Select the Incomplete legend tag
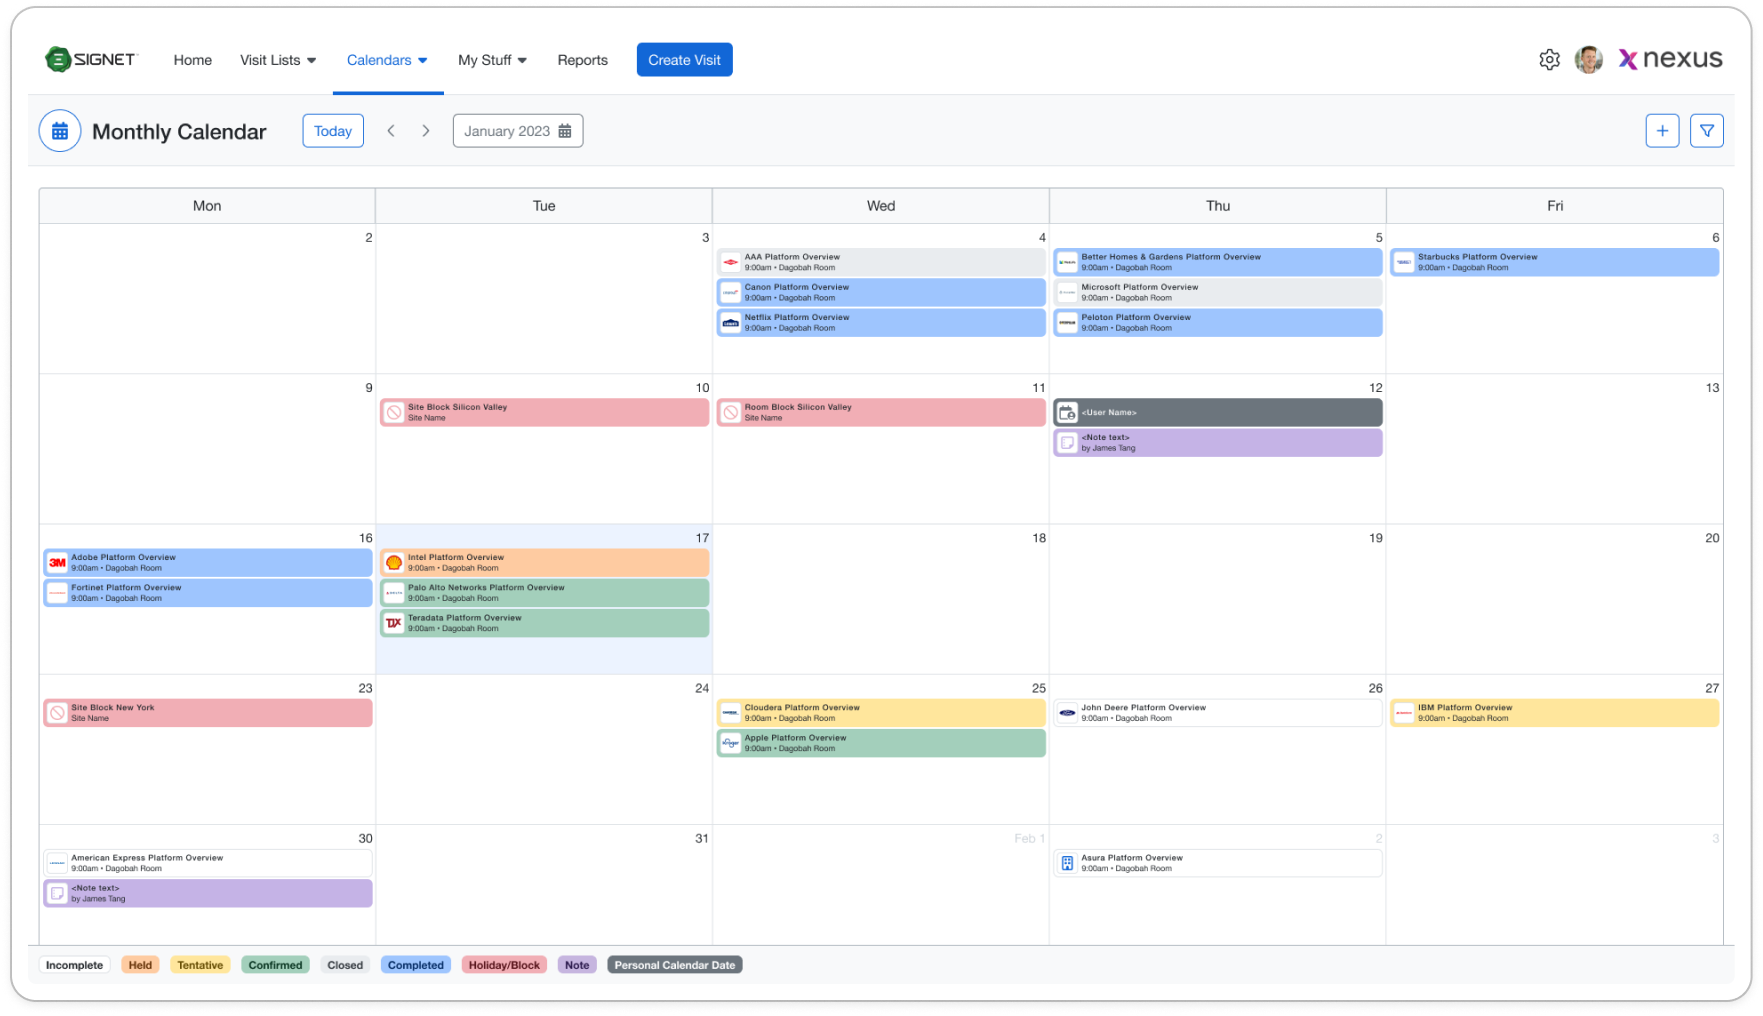 coord(74,965)
